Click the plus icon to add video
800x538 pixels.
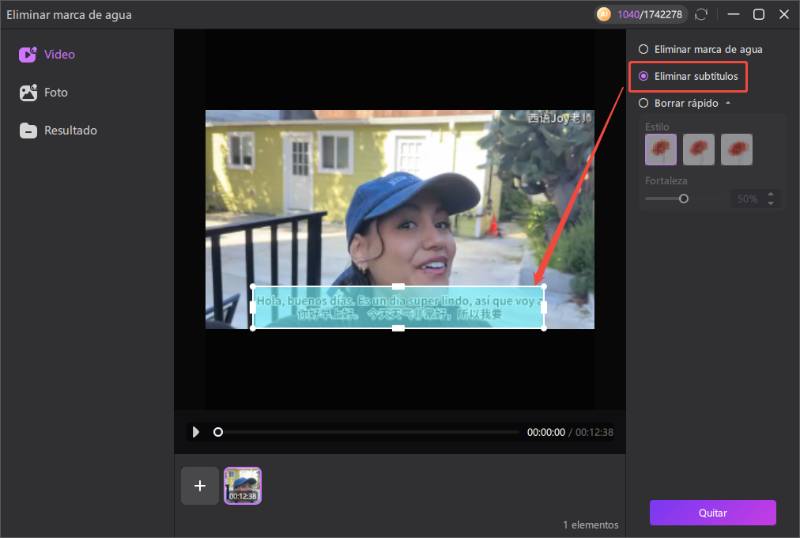200,486
